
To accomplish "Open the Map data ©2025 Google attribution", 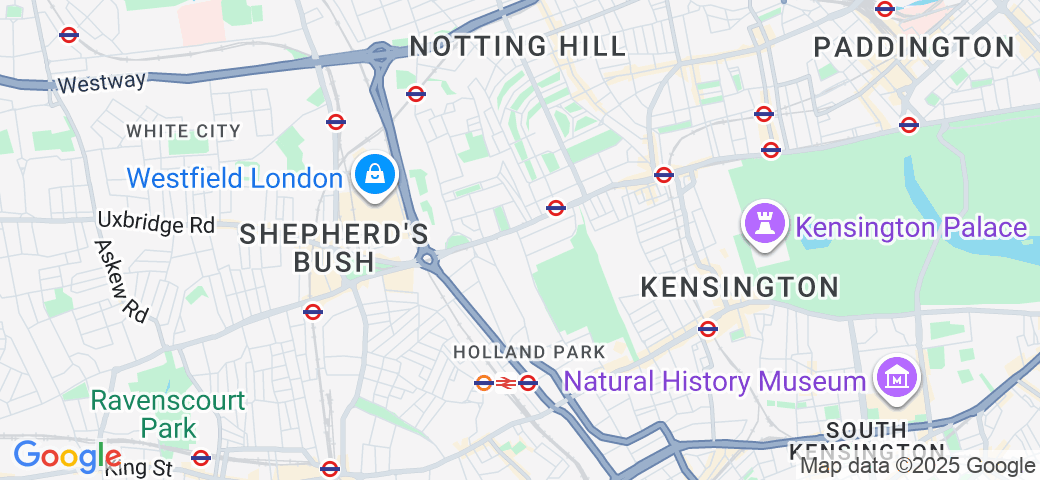I will (x=918, y=466).
